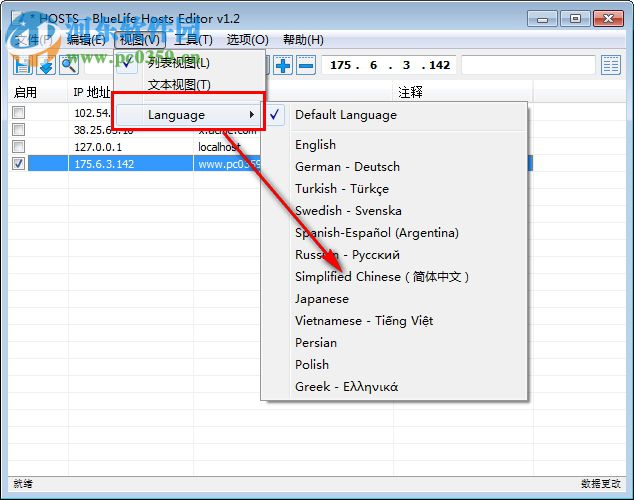The image size is (634, 500).
Task: Choose German - Deutsch language
Action: coord(394,167)
